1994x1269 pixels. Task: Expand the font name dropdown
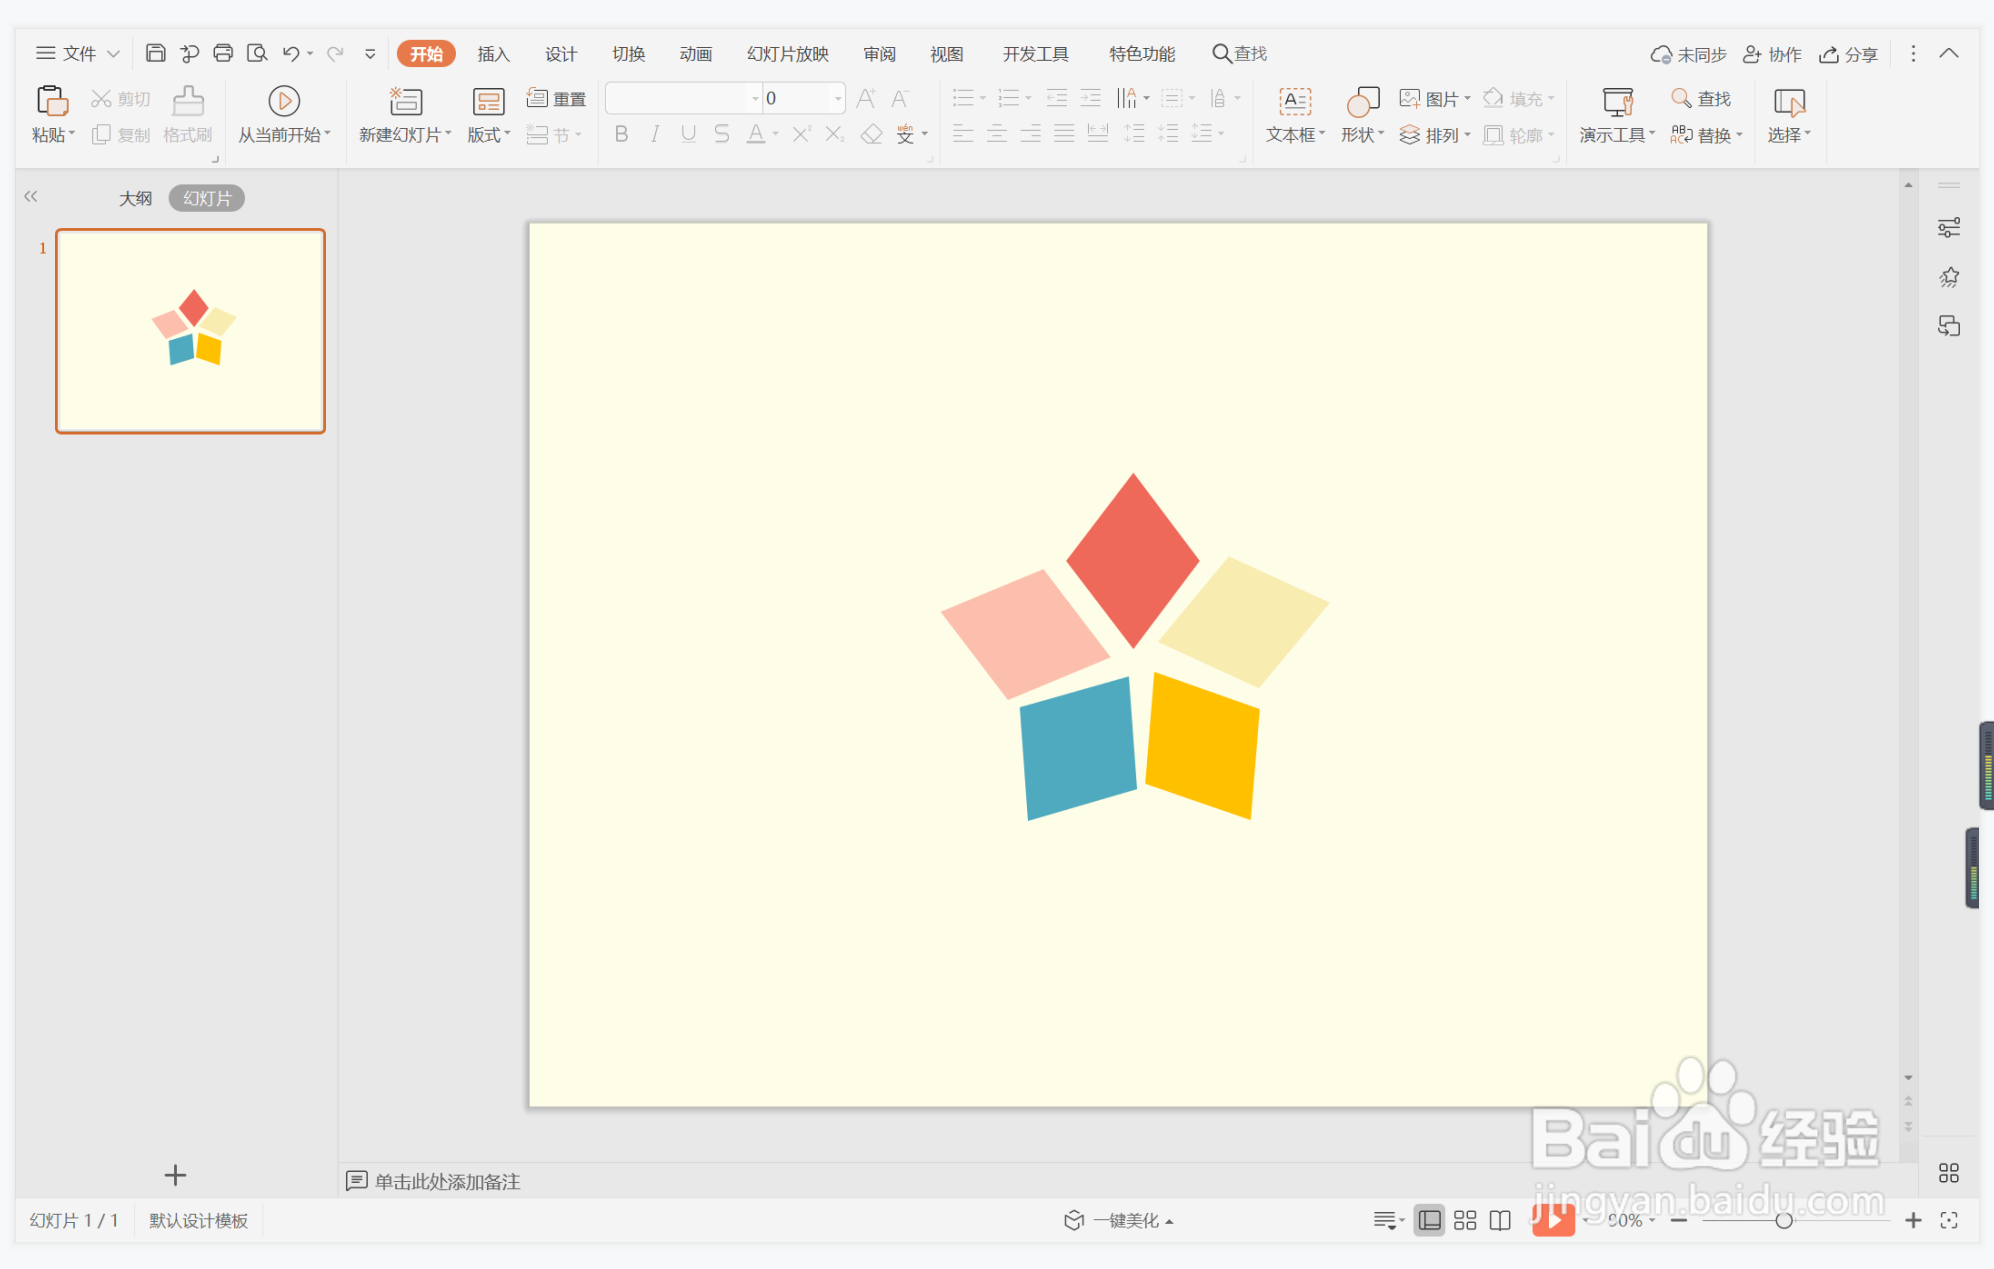click(755, 98)
